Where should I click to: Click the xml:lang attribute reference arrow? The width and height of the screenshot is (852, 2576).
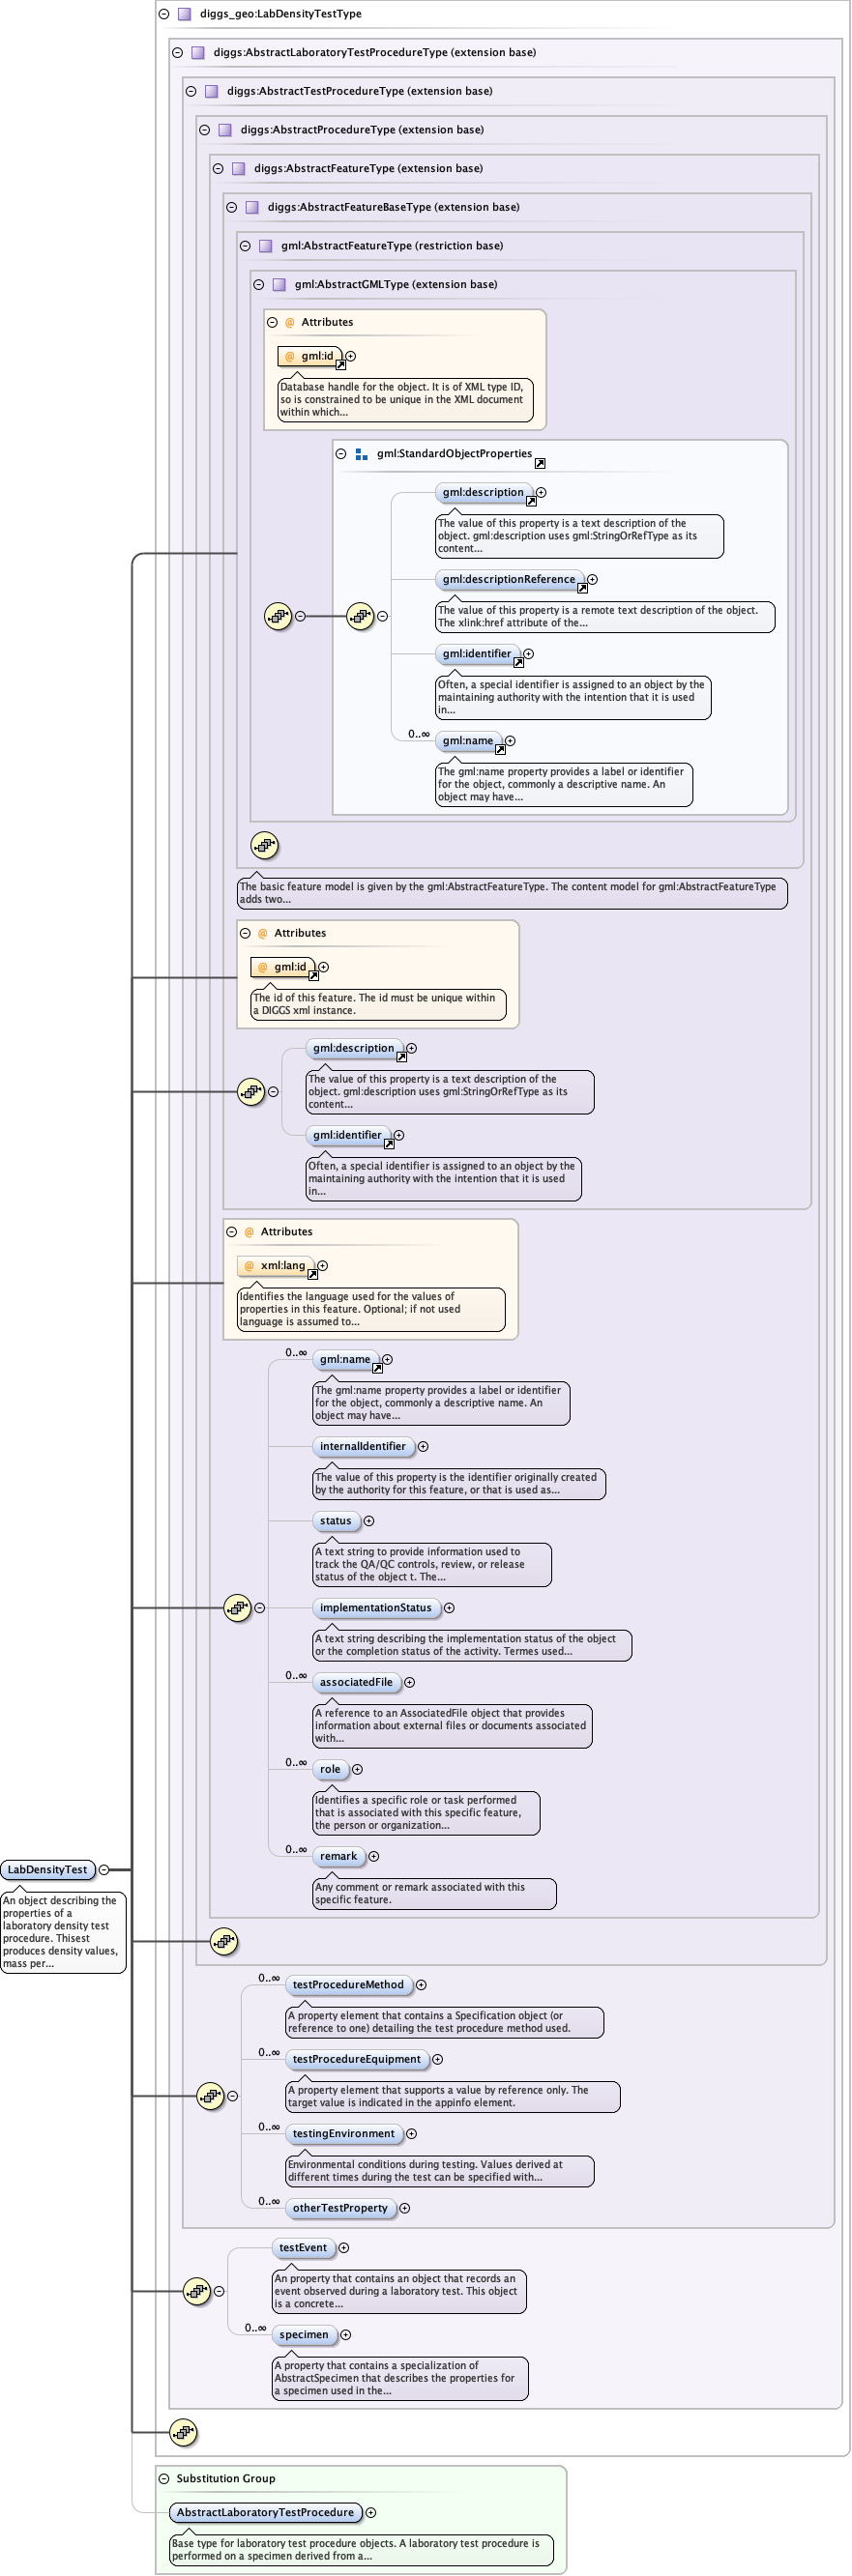pyautogui.click(x=312, y=1274)
